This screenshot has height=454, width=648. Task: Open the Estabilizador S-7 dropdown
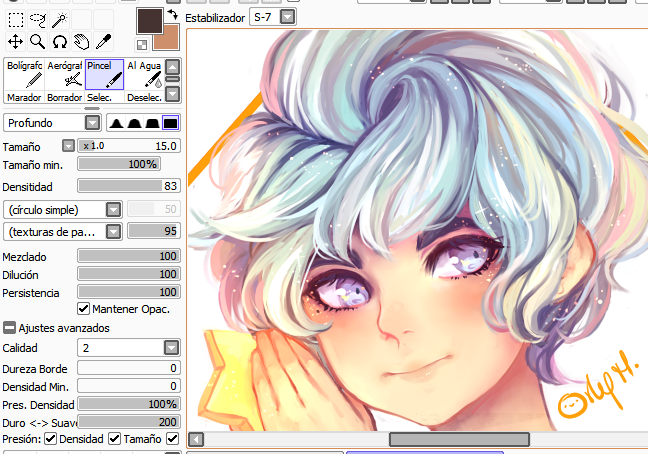point(288,17)
